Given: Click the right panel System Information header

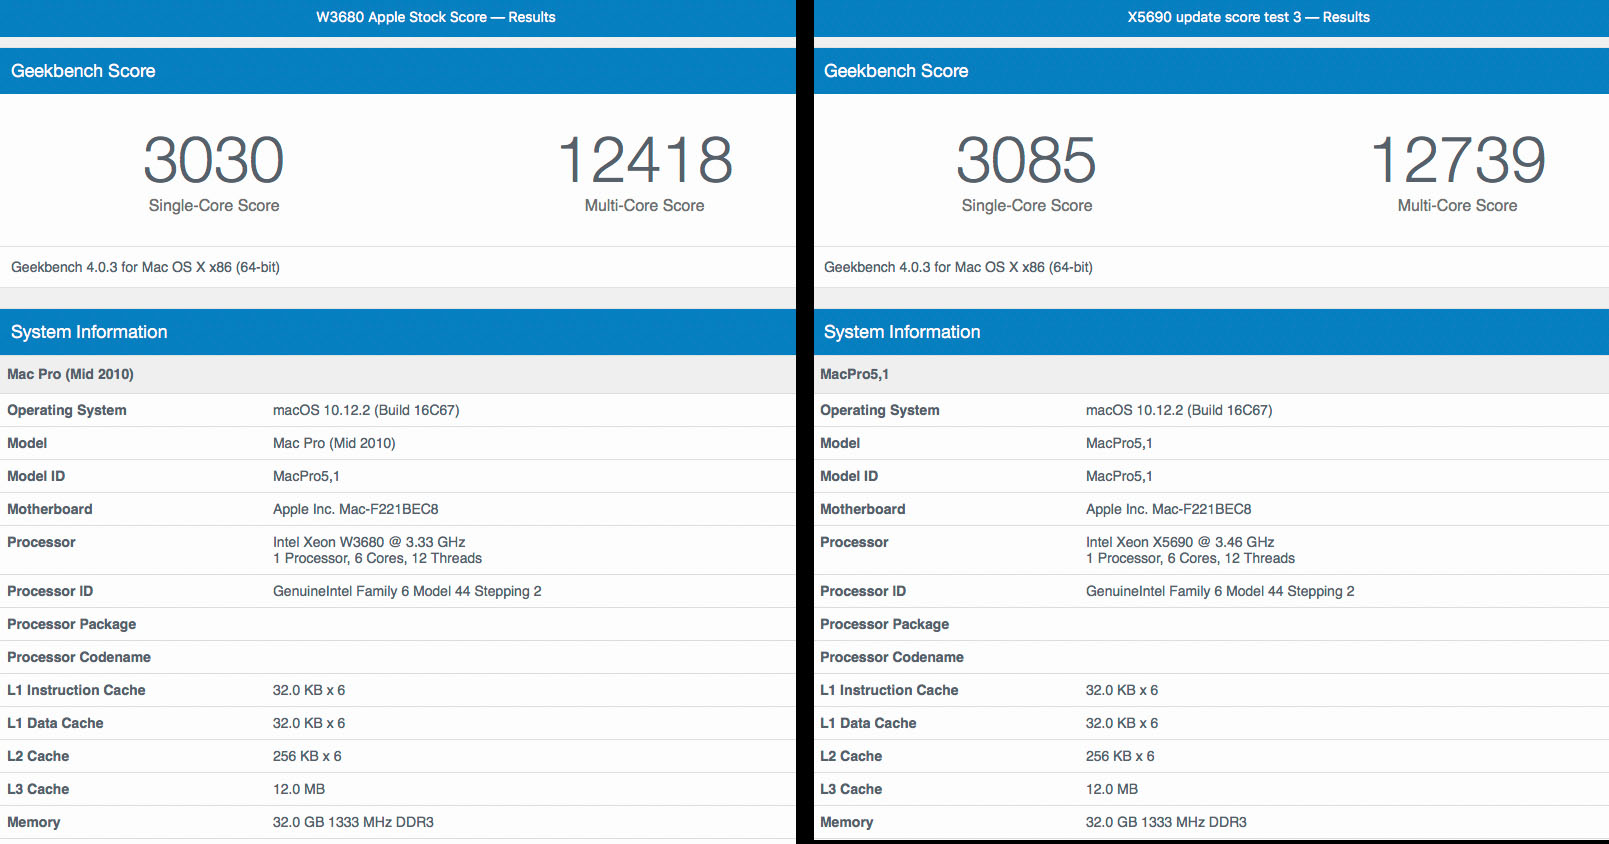Looking at the screenshot, I should coord(1211,332).
